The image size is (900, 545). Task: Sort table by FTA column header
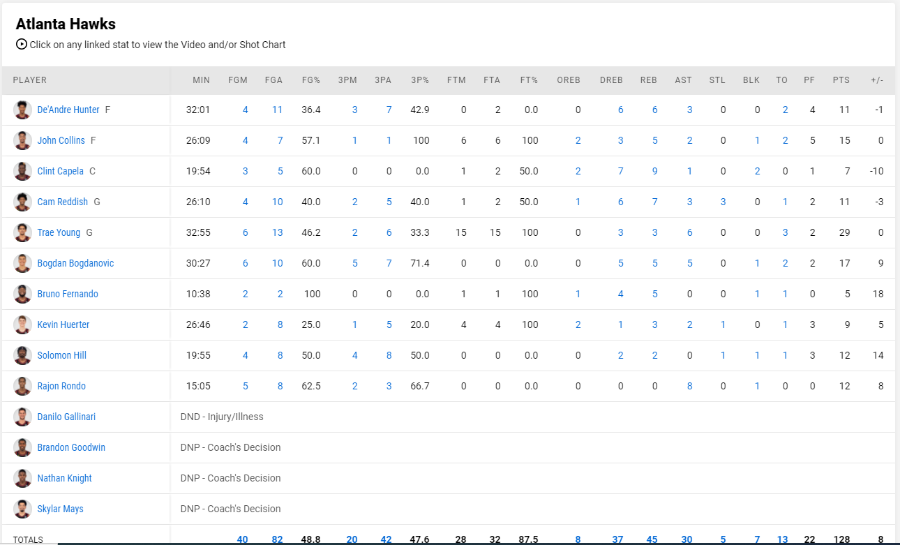(x=491, y=80)
